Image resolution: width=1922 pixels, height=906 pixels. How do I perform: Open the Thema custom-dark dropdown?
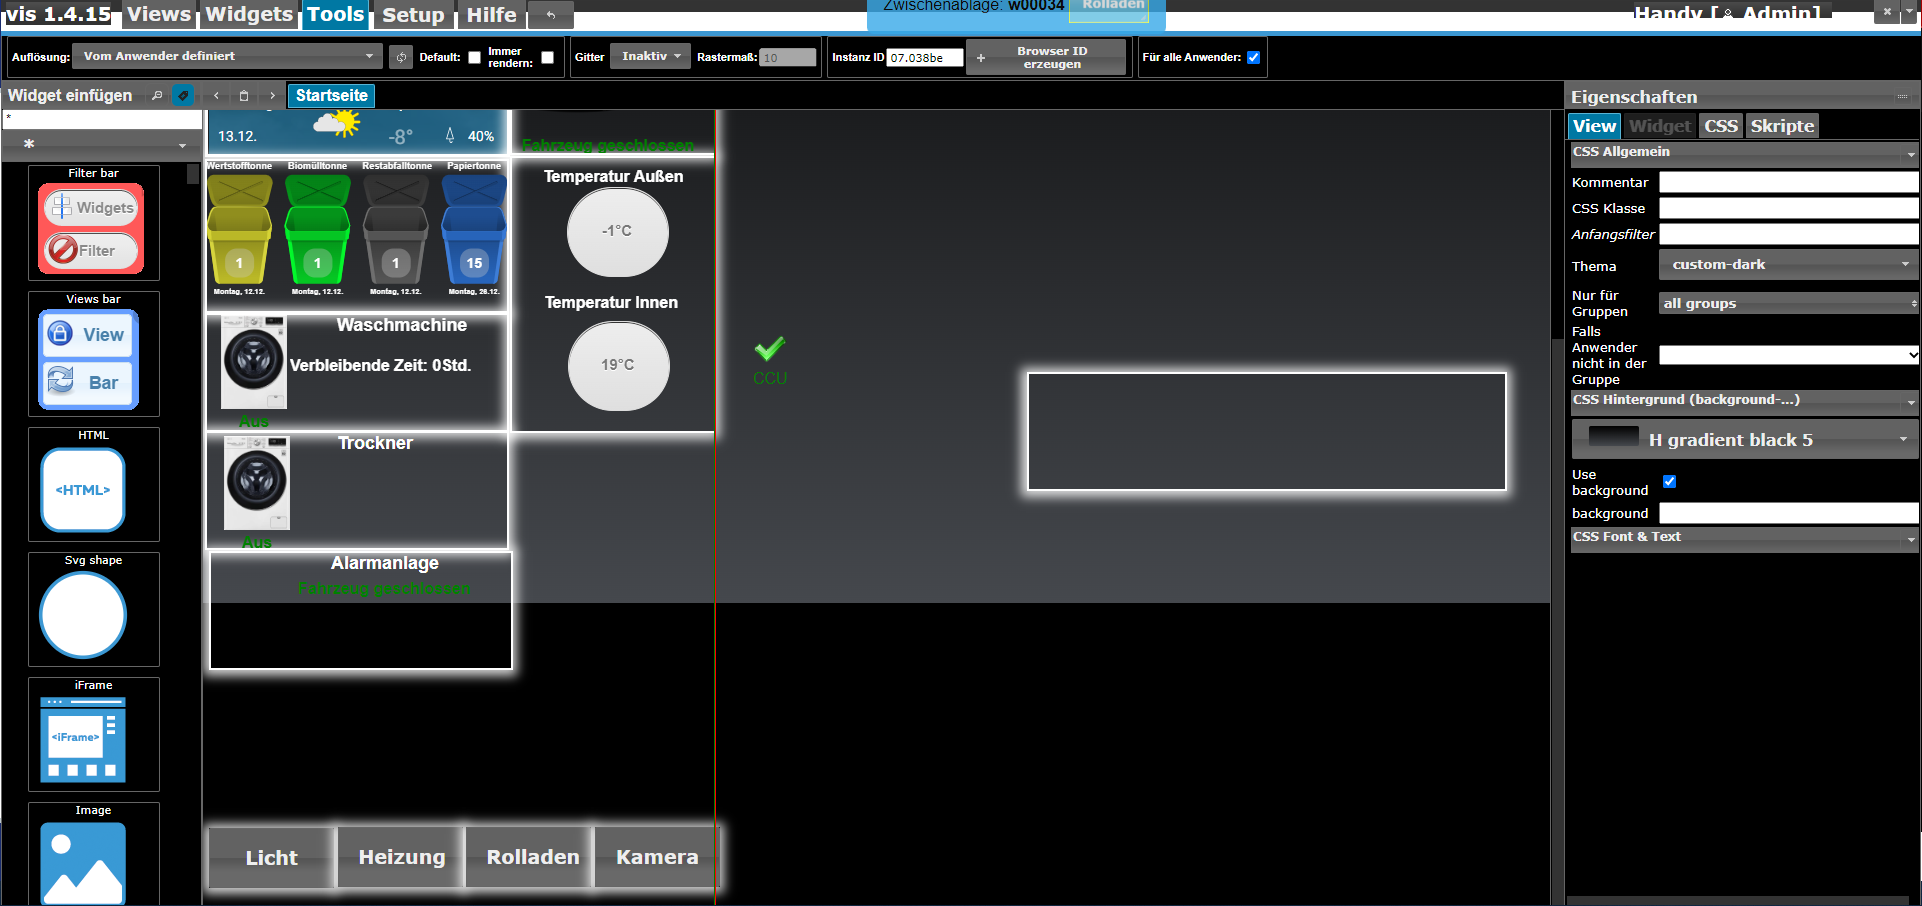tap(1788, 265)
